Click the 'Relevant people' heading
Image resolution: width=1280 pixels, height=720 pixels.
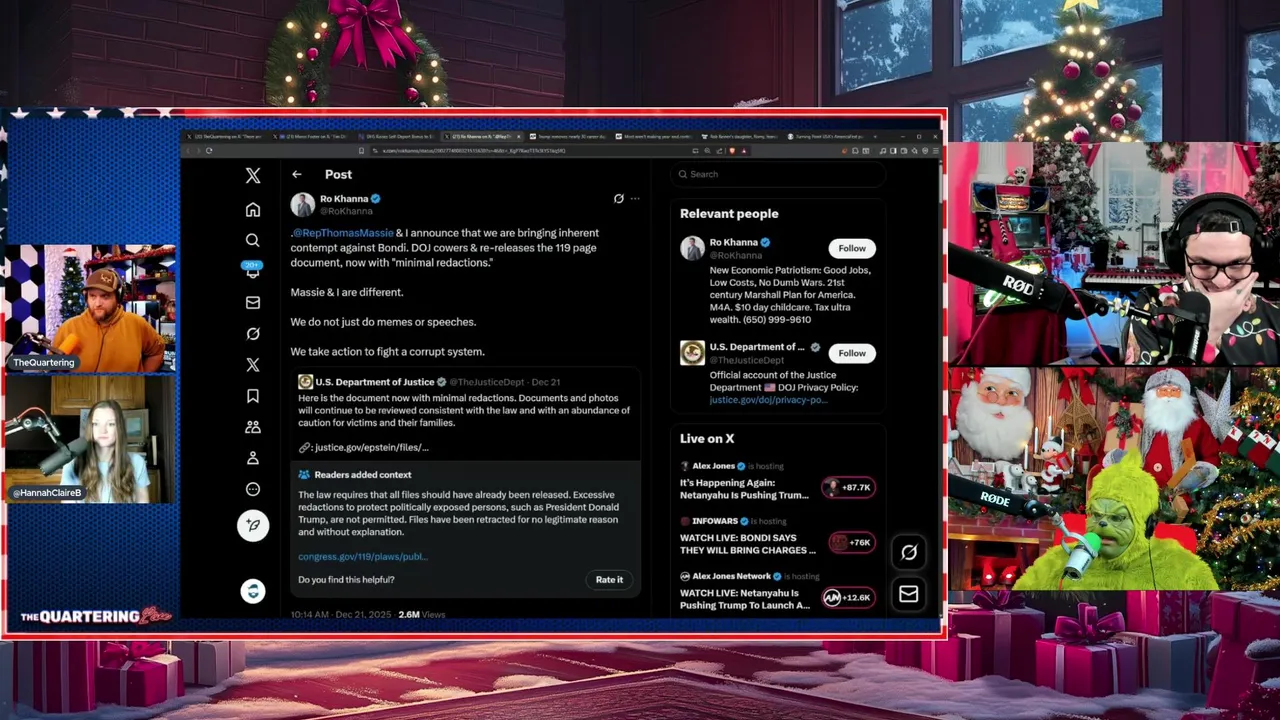pos(729,214)
